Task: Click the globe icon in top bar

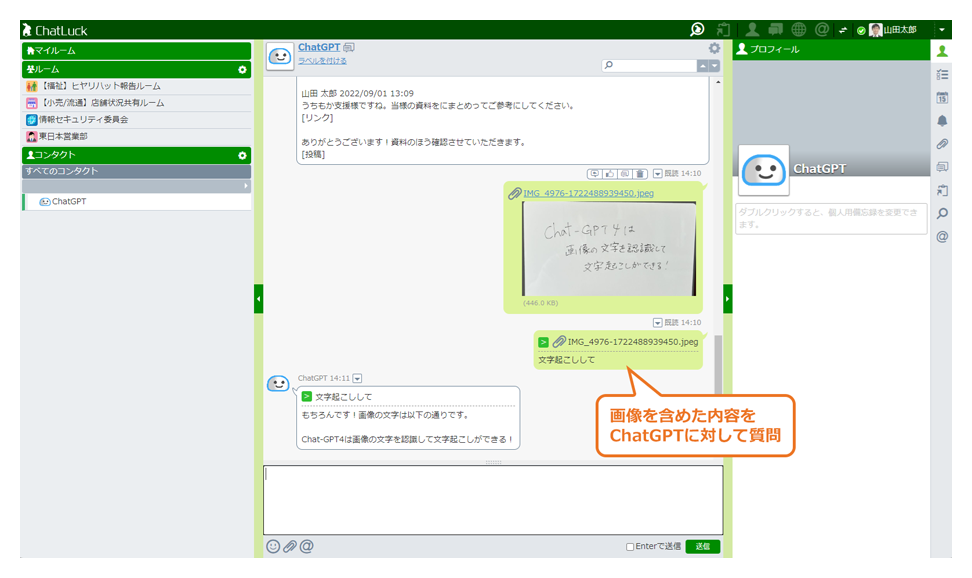Action: [x=799, y=29]
